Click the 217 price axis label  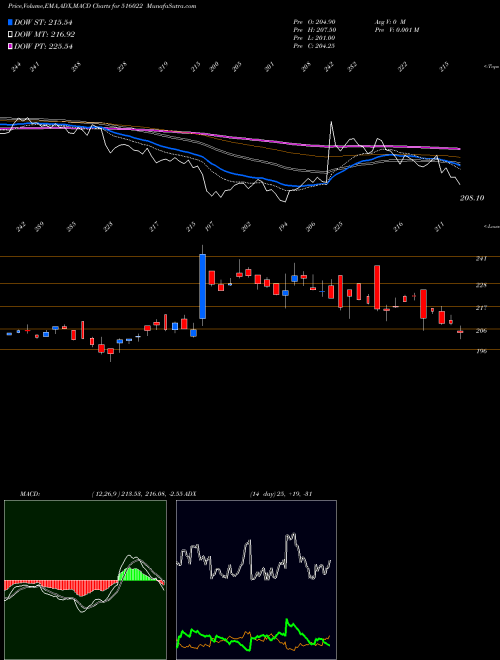[481, 308]
